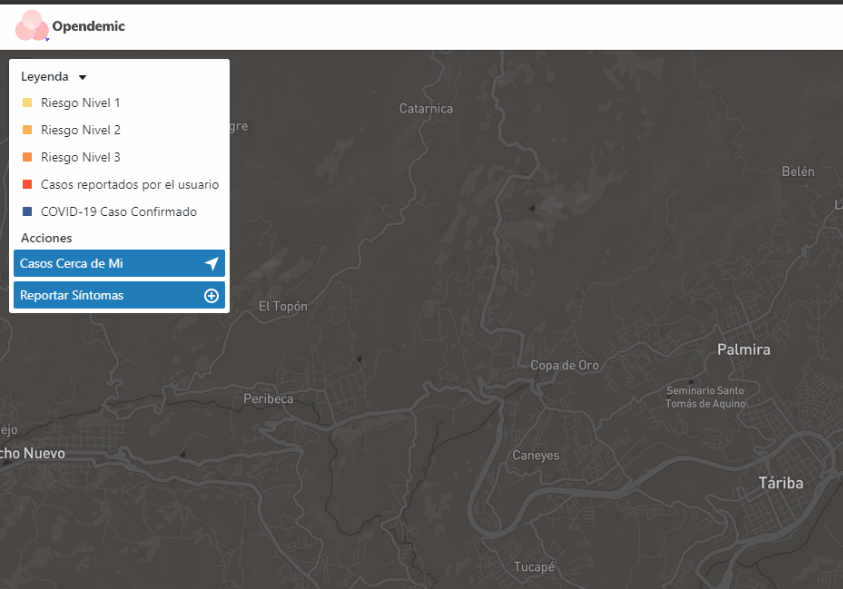Click the COVID-19 Caso Confirmado legend label

[x=118, y=212]
